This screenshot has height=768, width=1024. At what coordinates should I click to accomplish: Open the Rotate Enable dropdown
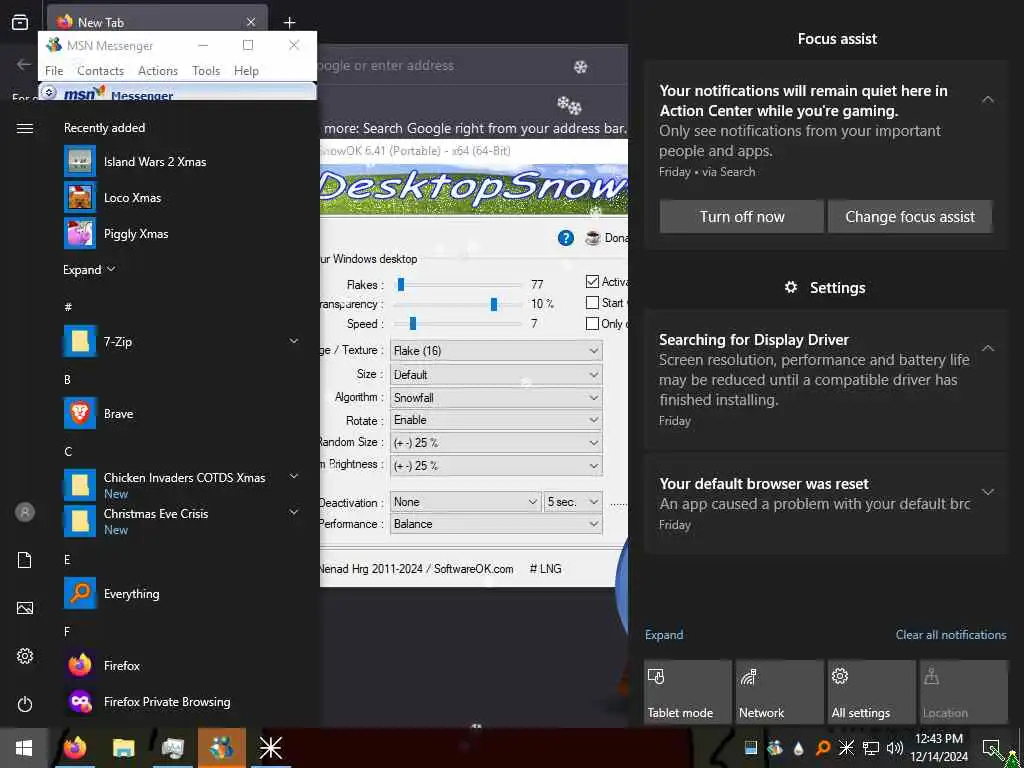(496, 420)
